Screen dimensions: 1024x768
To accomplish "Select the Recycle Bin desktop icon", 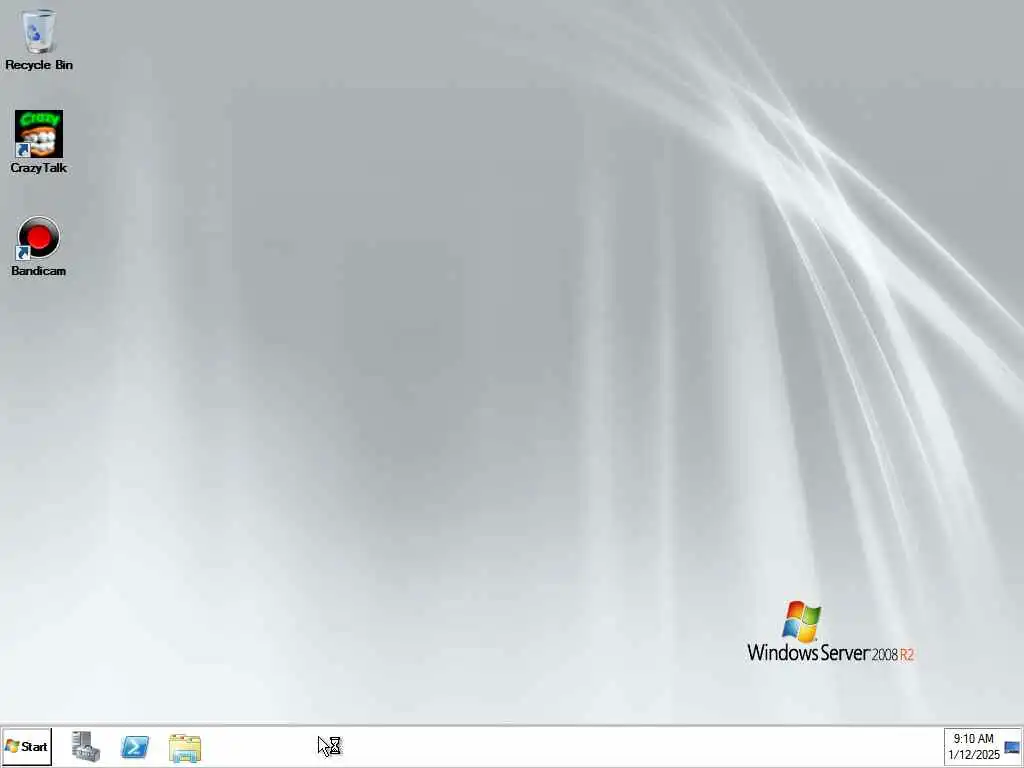I will (39, 39).
